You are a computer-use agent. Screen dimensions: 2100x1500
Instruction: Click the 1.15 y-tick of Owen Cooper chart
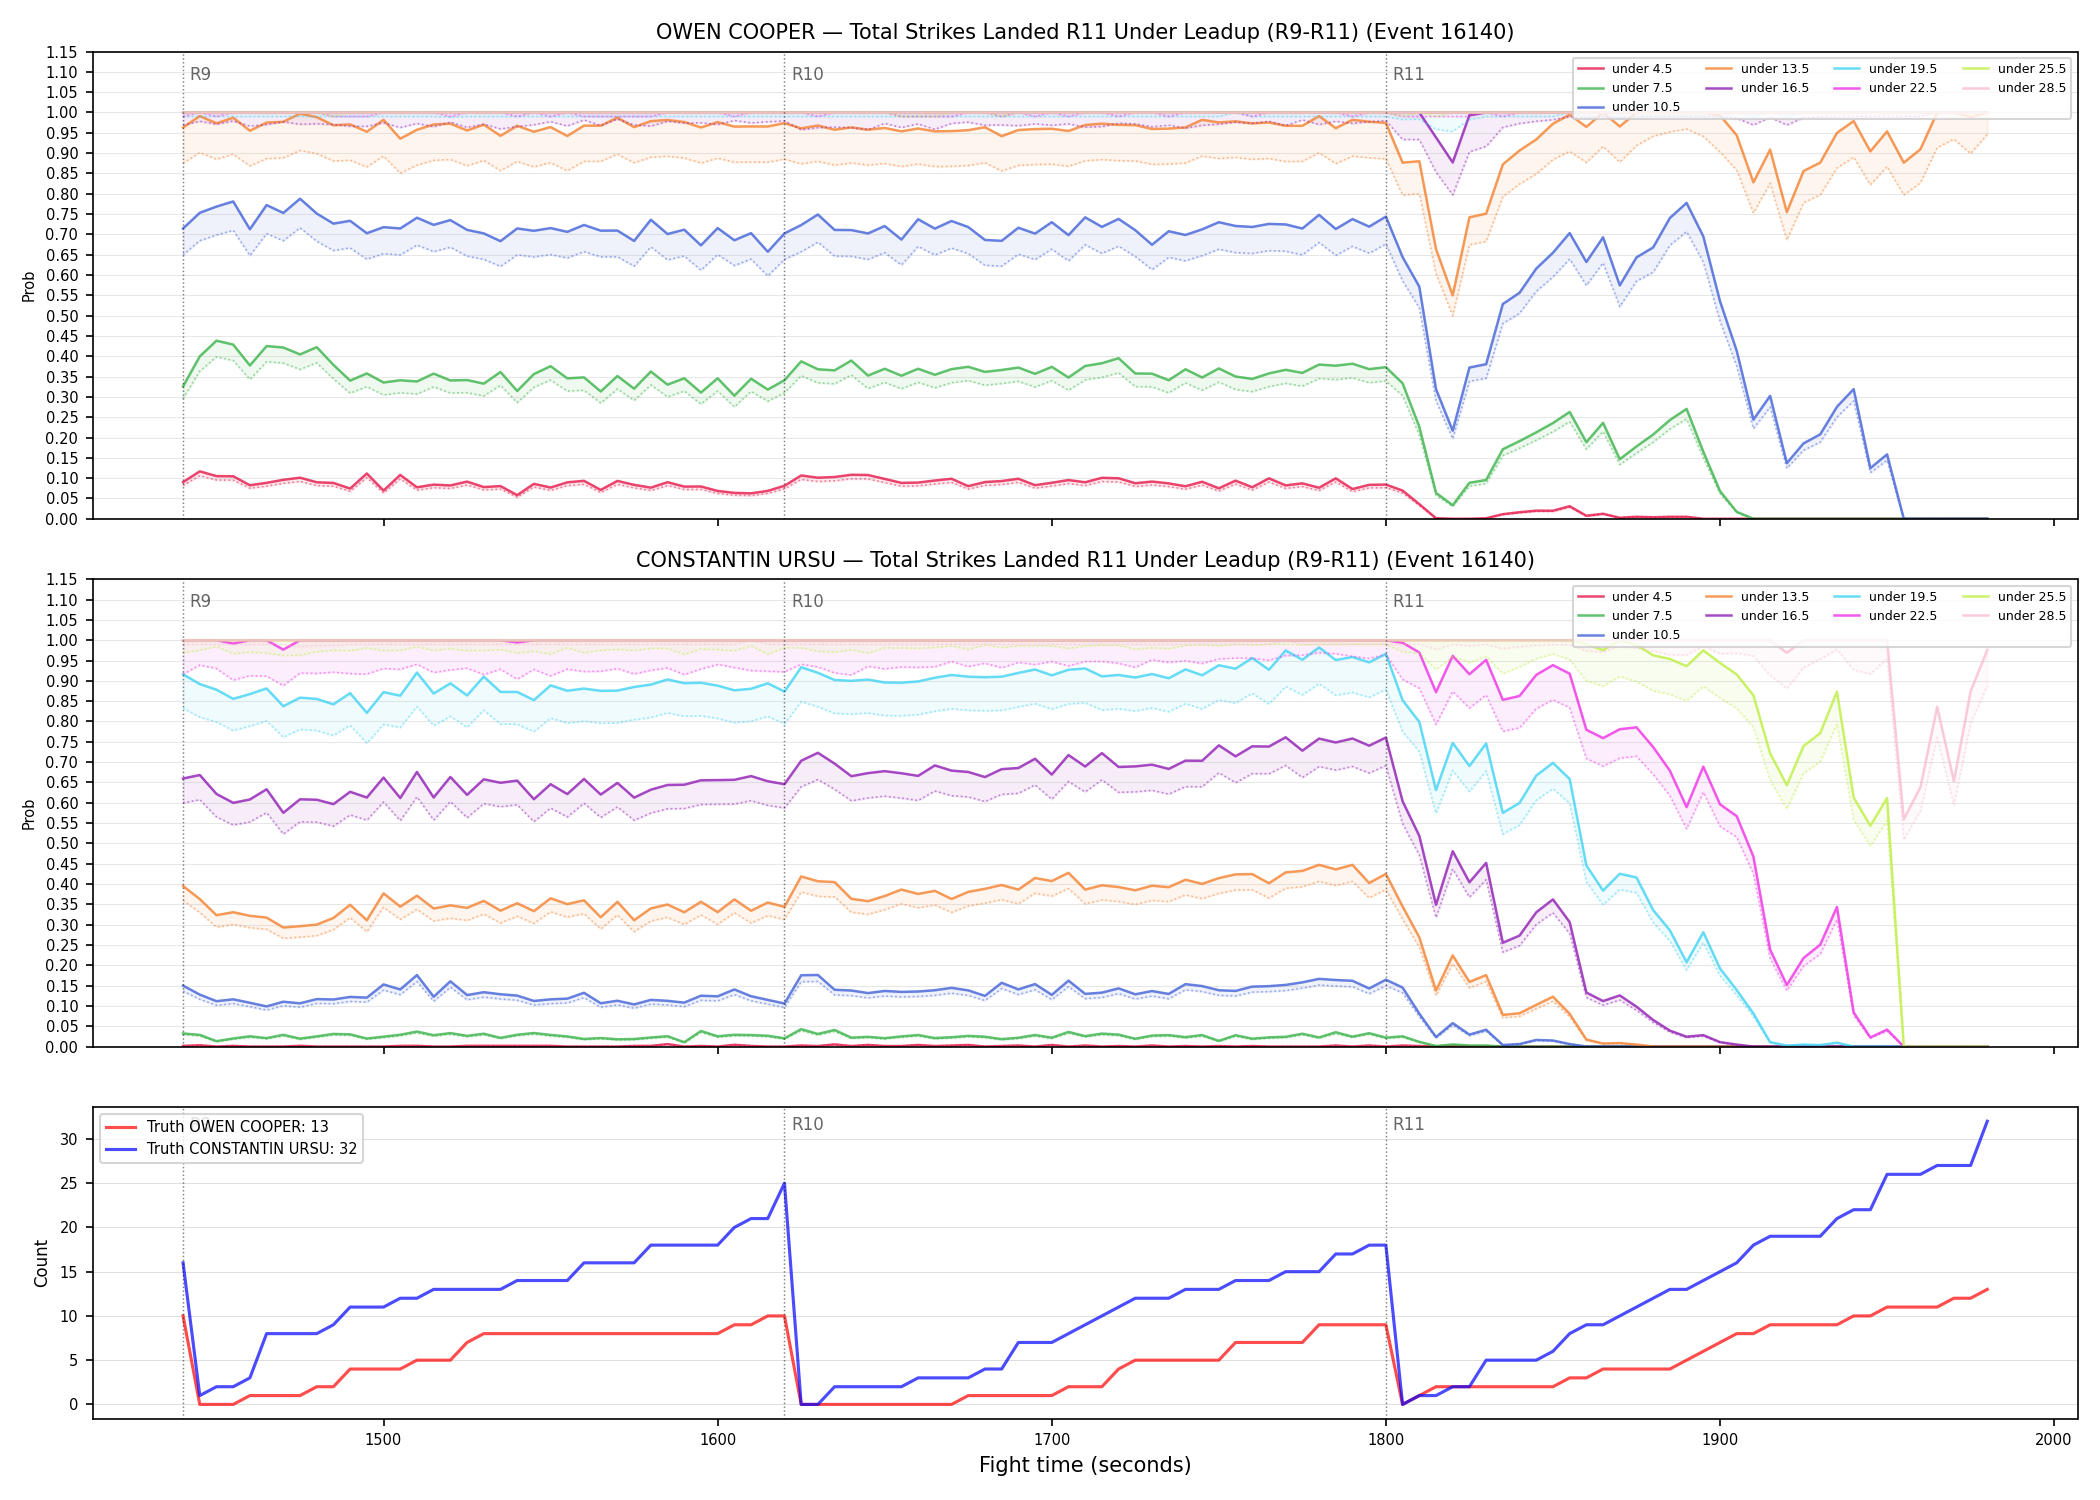pos(62,52)
